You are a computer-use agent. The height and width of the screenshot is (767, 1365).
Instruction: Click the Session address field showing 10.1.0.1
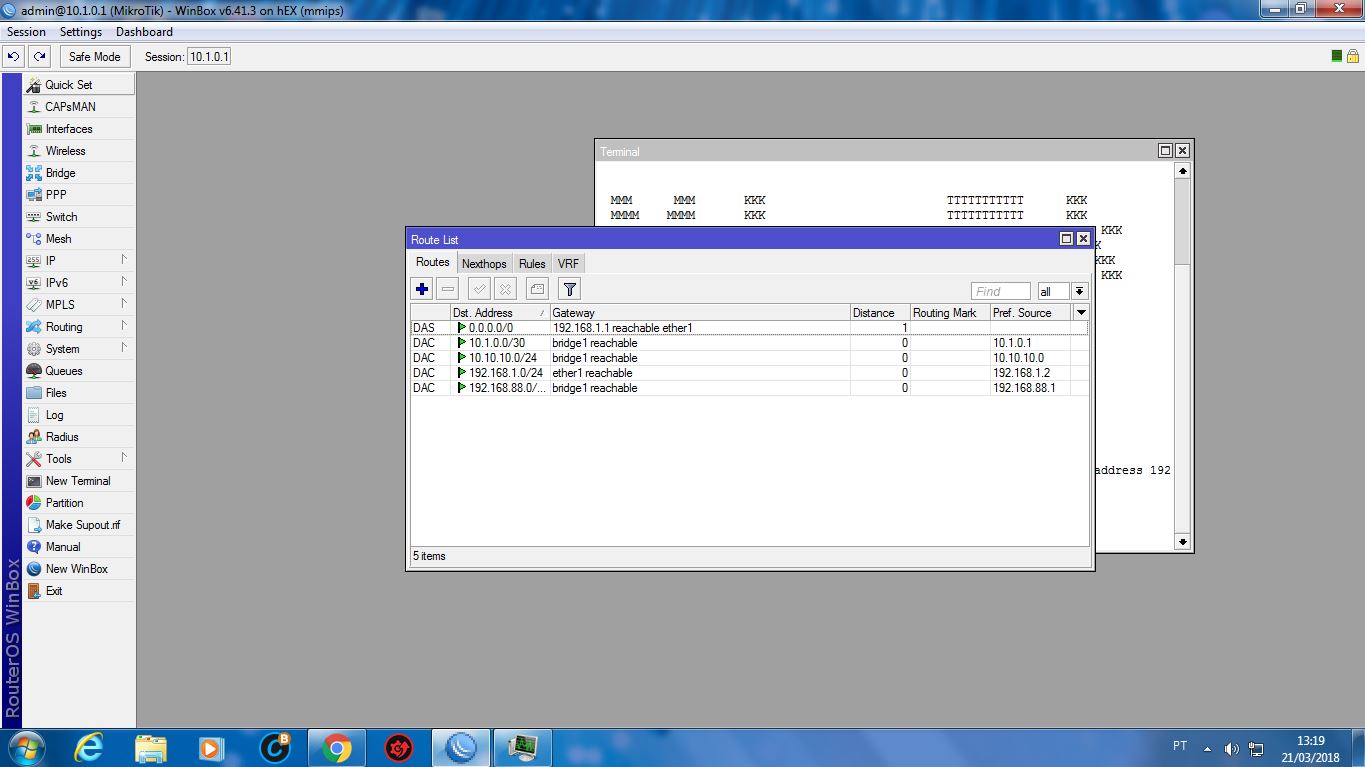[x=209, y=57]
